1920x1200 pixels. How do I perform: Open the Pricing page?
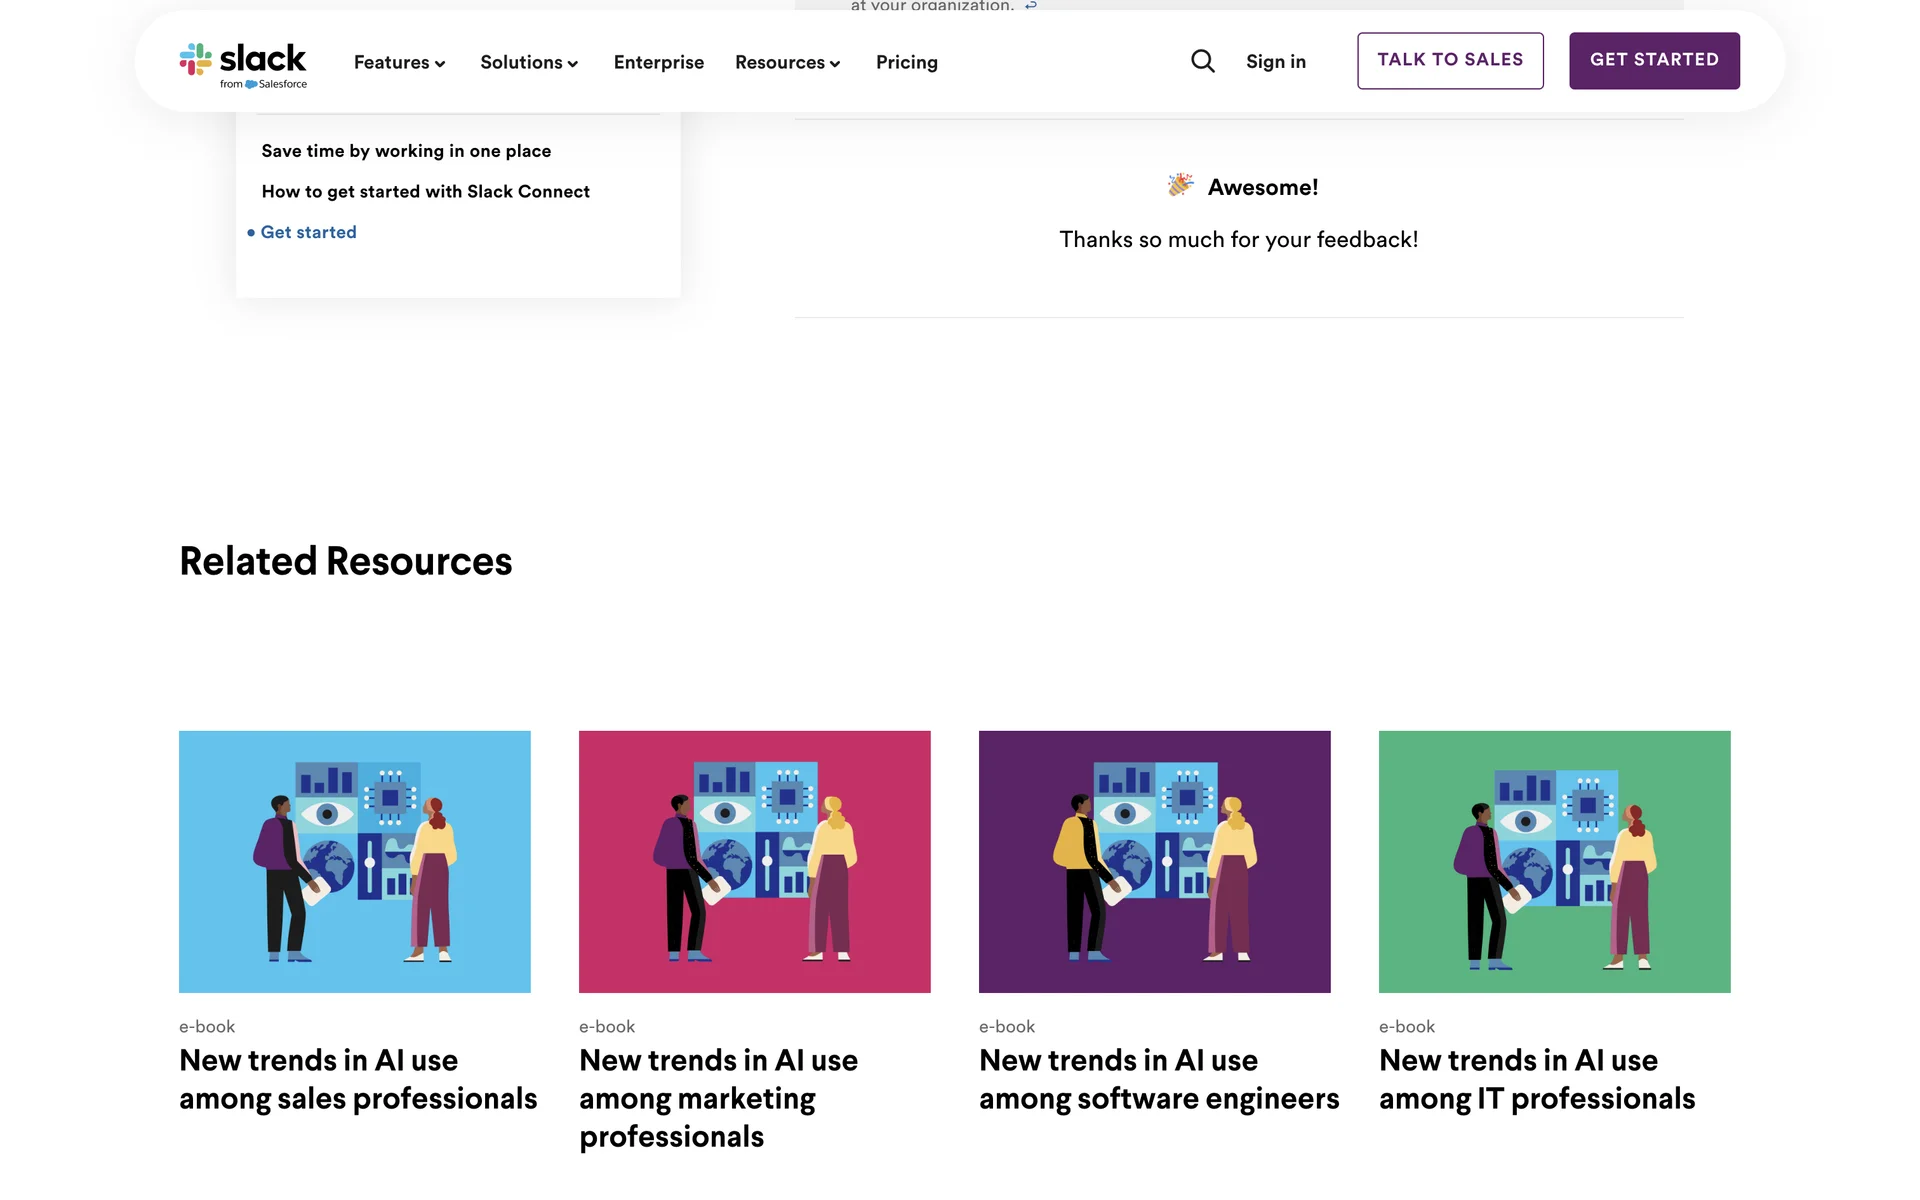pos(906,63)
